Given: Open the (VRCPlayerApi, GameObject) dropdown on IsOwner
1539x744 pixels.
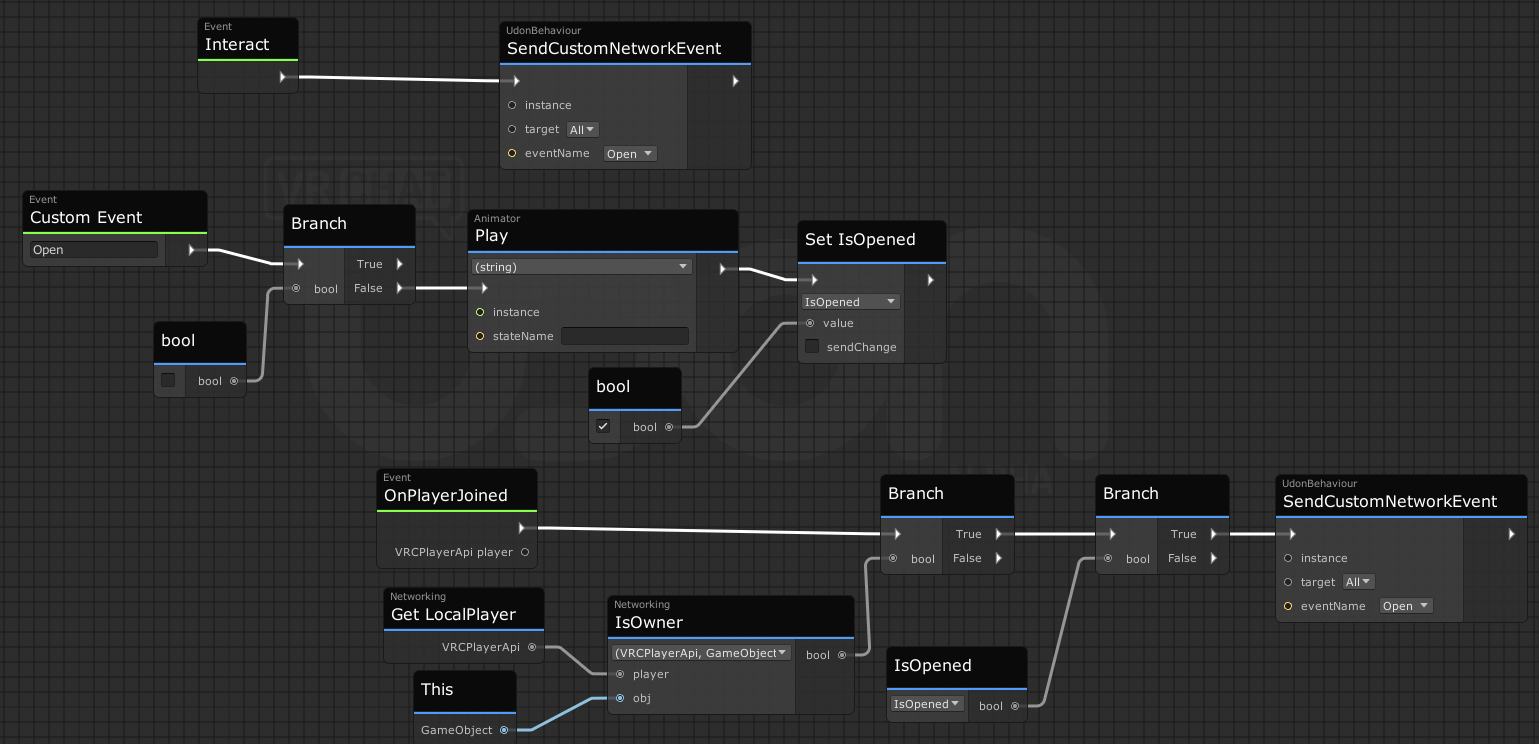Looking at the screenshot, I should tap(702, 653).
